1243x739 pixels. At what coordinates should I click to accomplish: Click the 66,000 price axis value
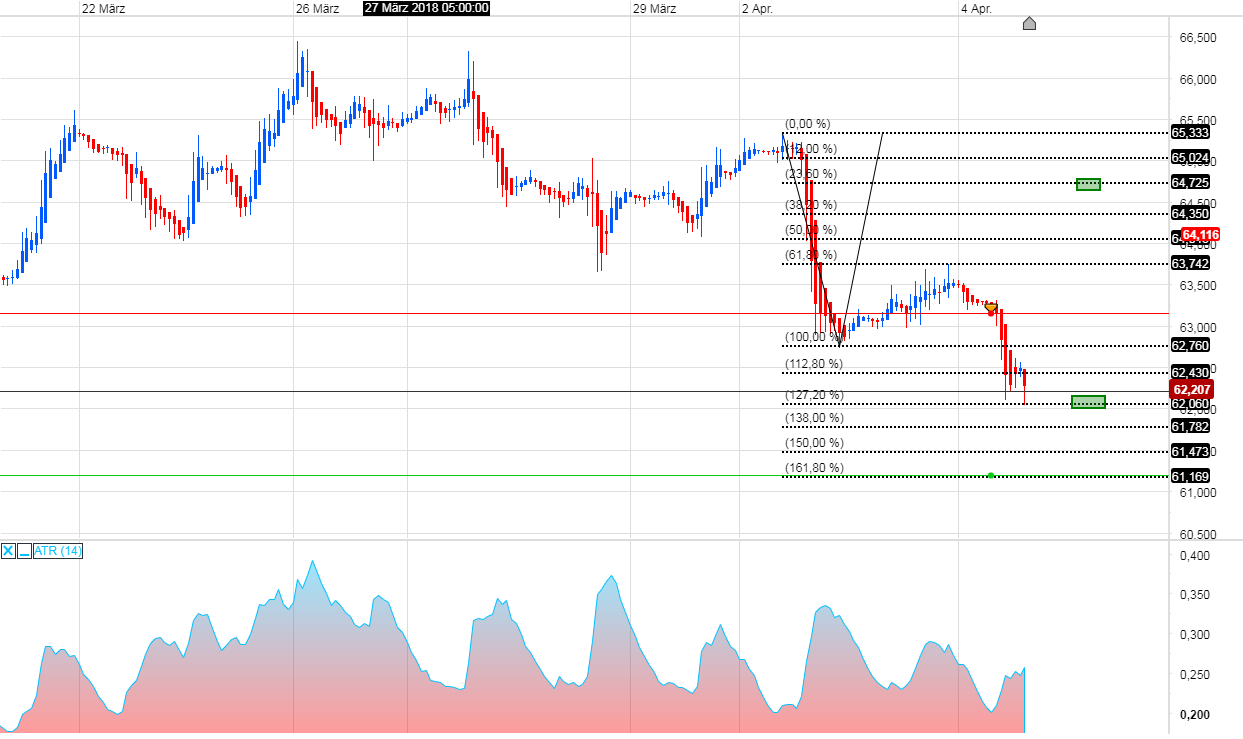coord(1198,79)
